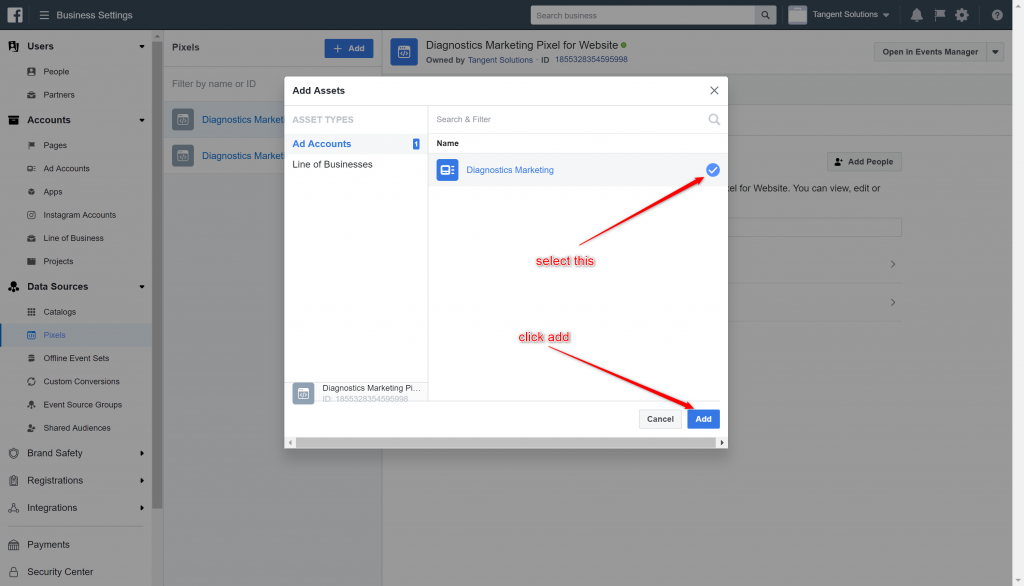This screenshot has width=1024, height=586.
Task: Click the Event Source Groups icon
Action: 31,404
